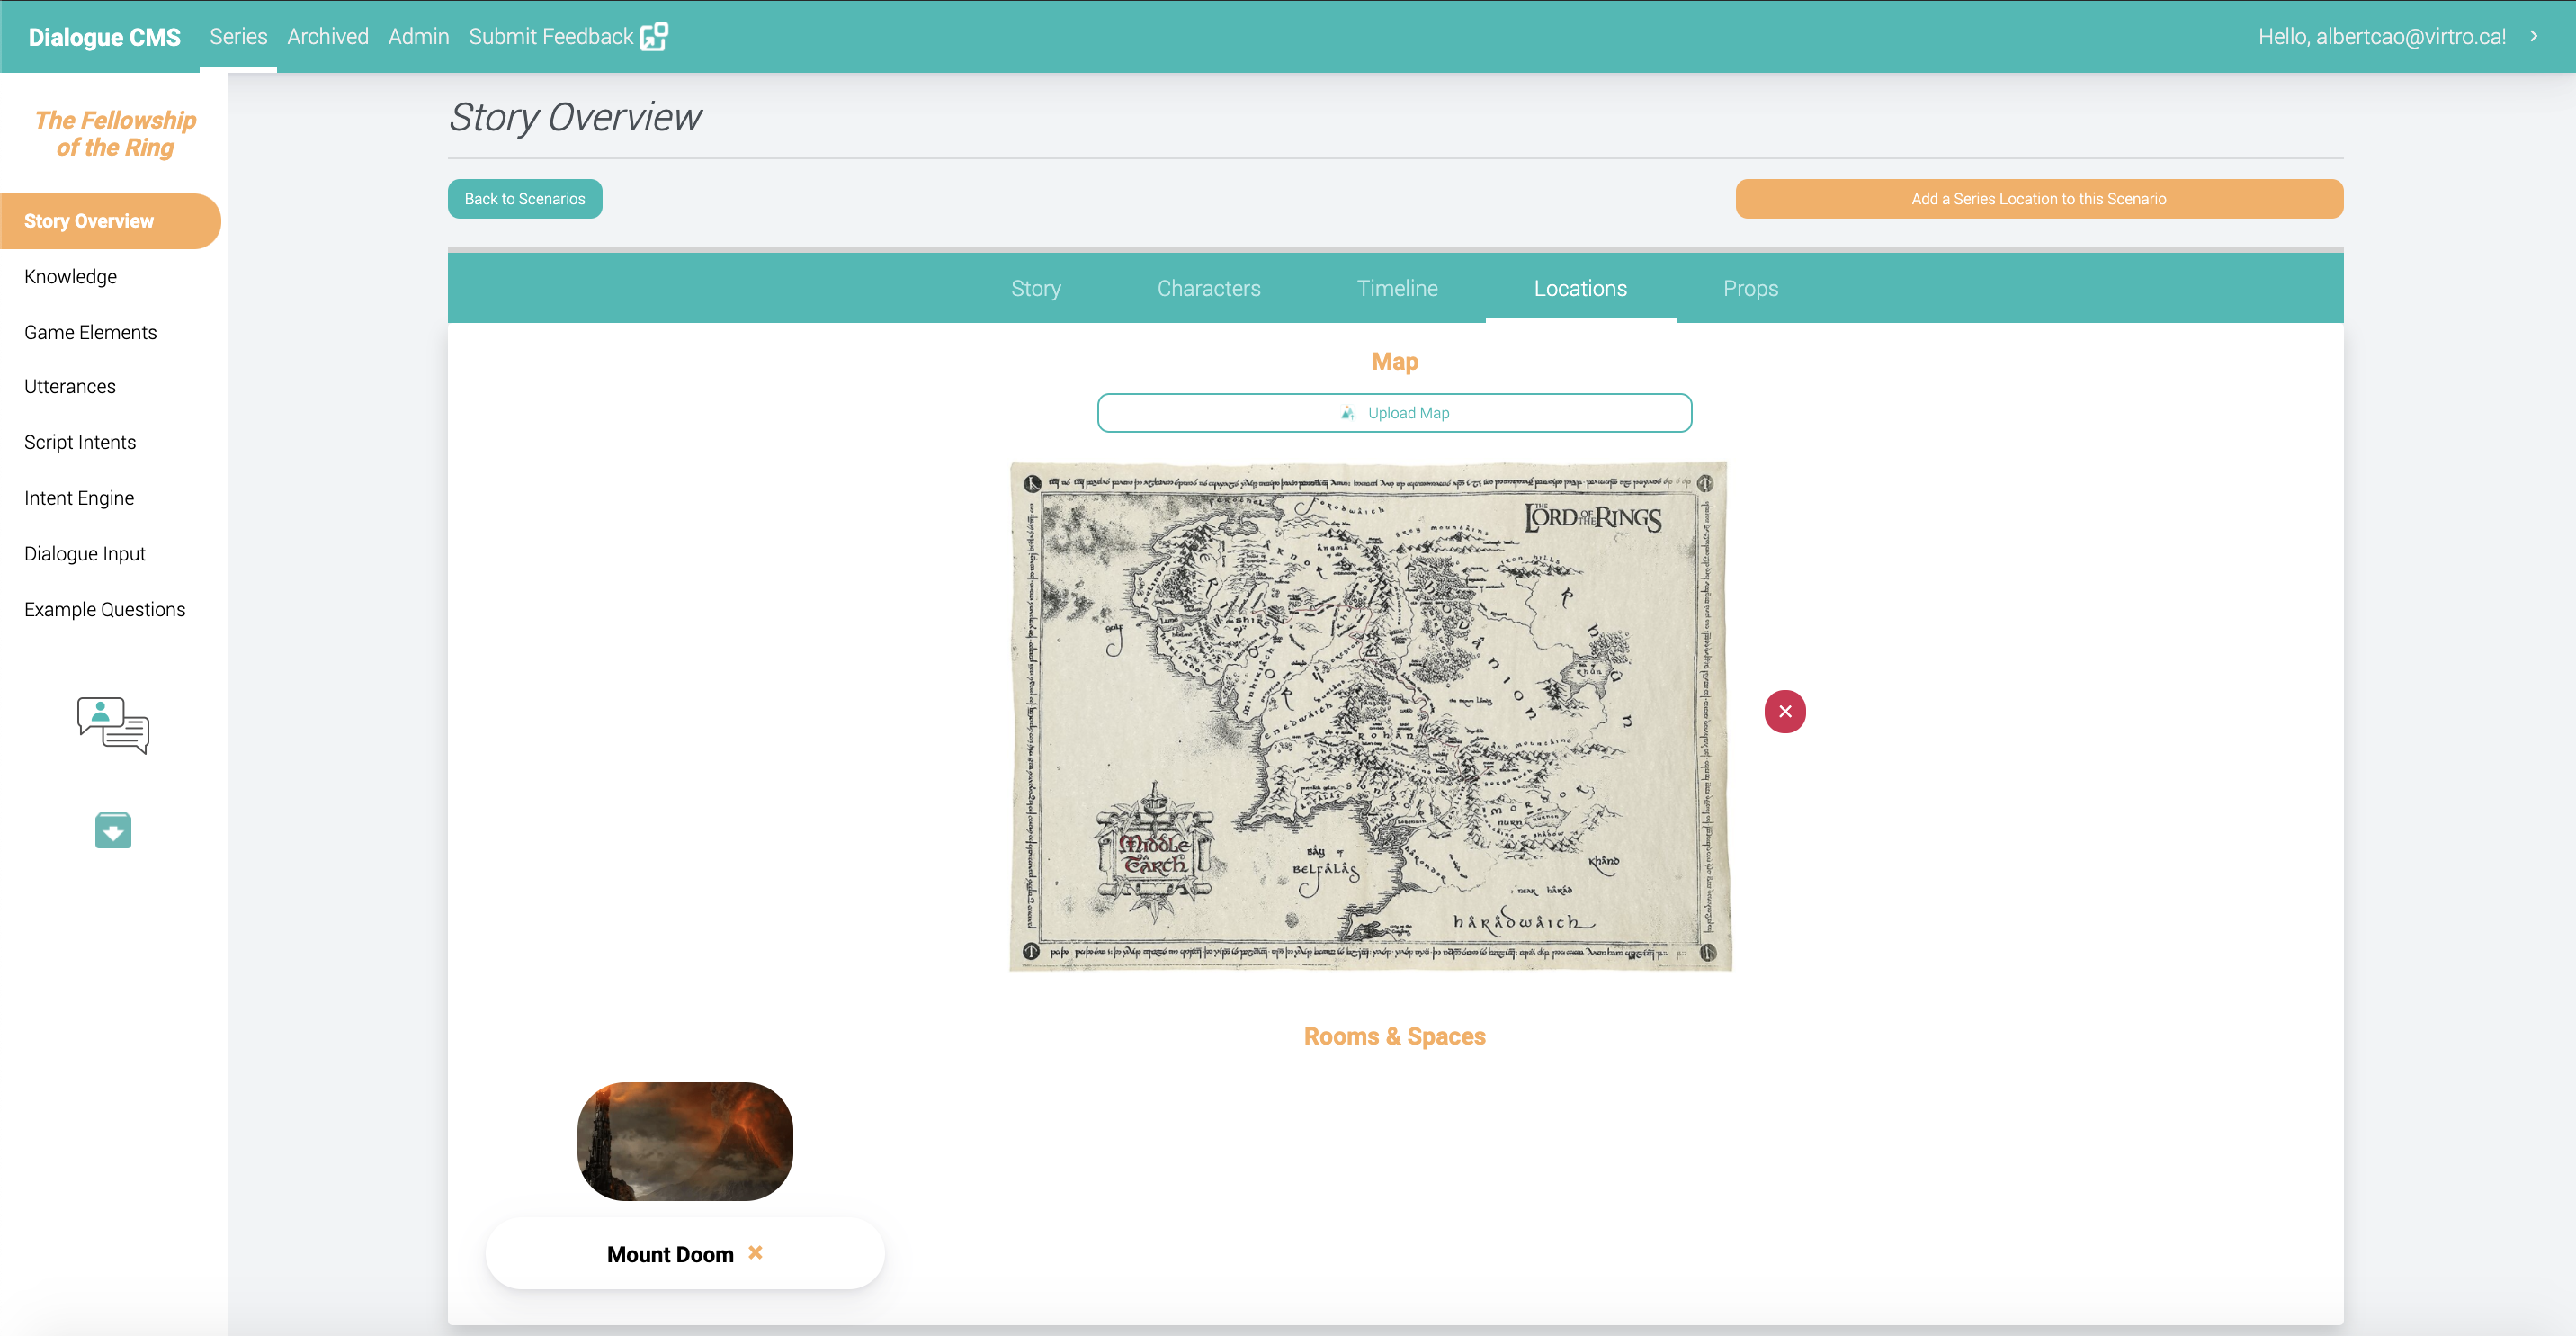Remove the map with red X button
Image resolution: width=2576 pixels, height=1336 pixels.
(1785, 712)
